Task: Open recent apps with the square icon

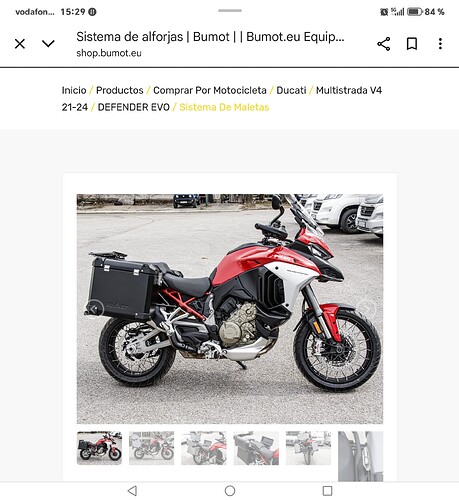Action: pos(327,491)
